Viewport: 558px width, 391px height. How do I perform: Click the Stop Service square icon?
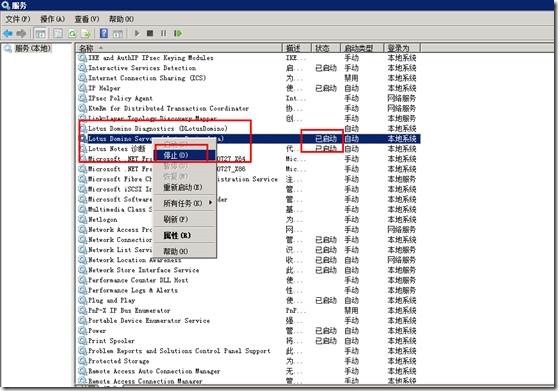pos(150,33)
